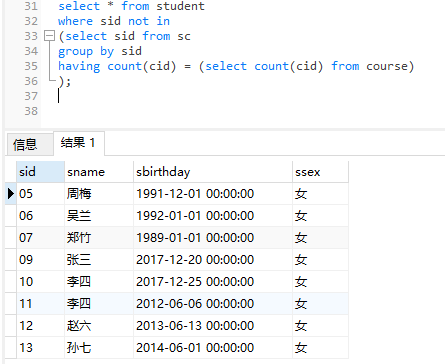Click ssex cell 女 in row 05
445x364 pixels.
(x=320, y=194)
